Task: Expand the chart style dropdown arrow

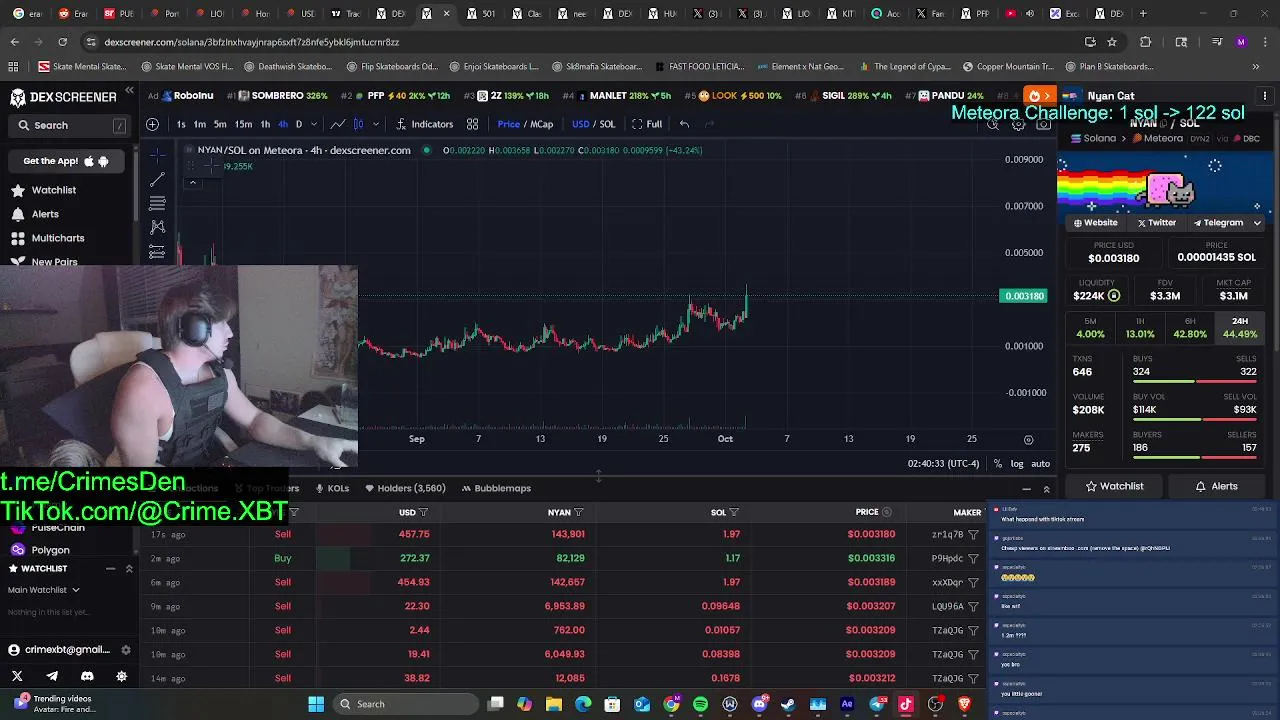Action: point(376,124)
